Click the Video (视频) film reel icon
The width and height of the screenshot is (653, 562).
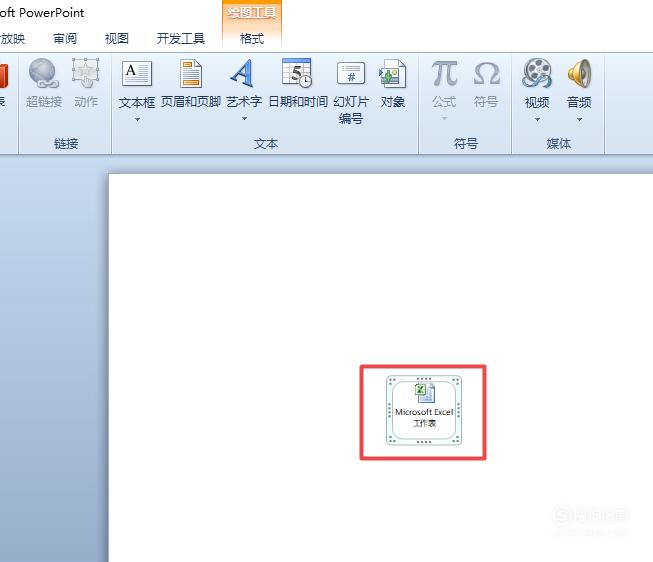coord(537,73)
